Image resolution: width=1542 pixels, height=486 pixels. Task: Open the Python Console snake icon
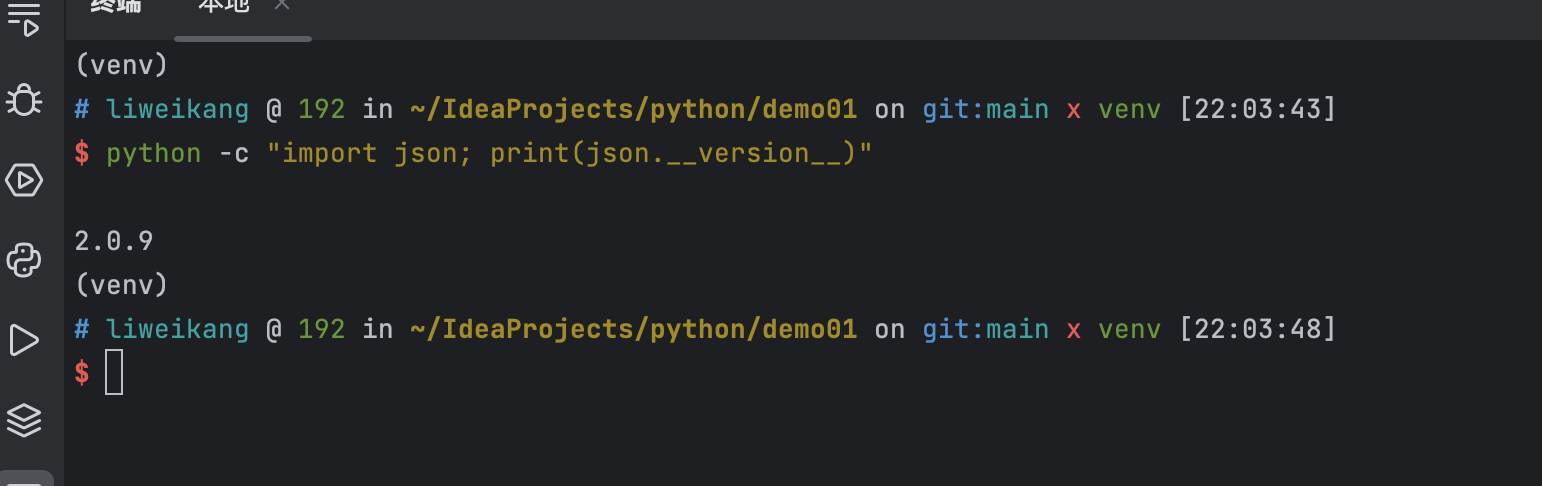click(x=24, y=260)
